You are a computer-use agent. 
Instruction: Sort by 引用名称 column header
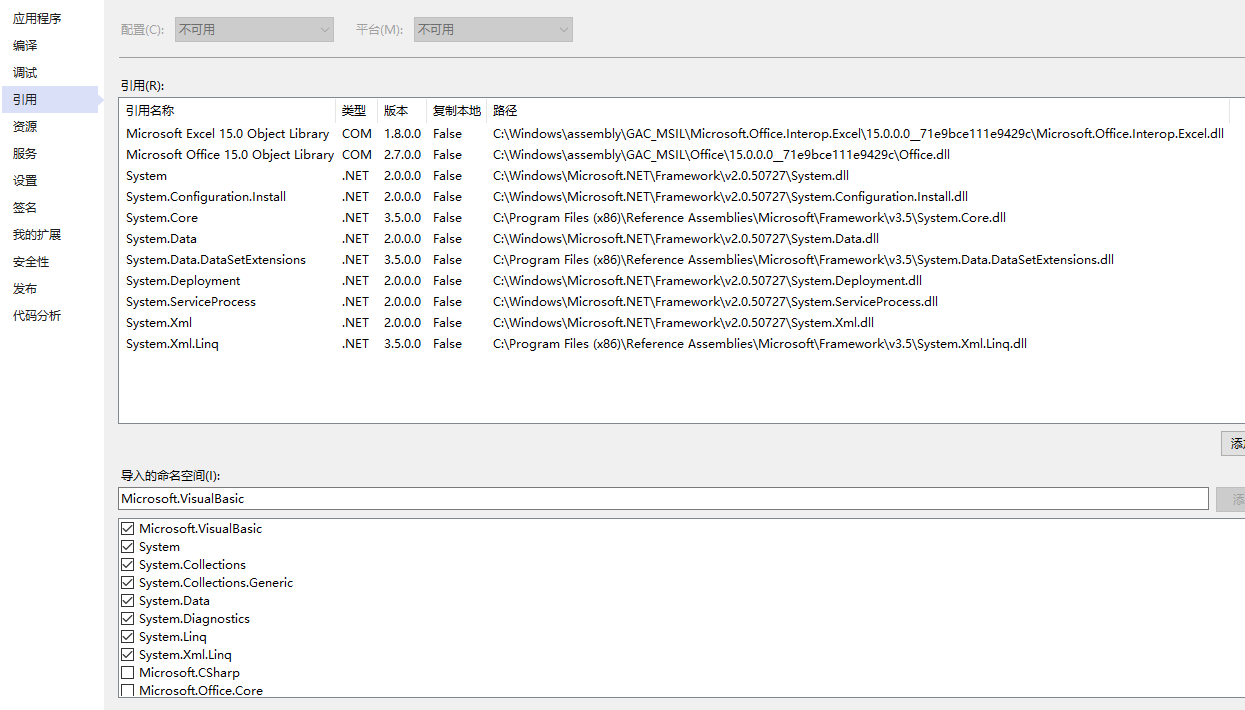tap(227, 111)
